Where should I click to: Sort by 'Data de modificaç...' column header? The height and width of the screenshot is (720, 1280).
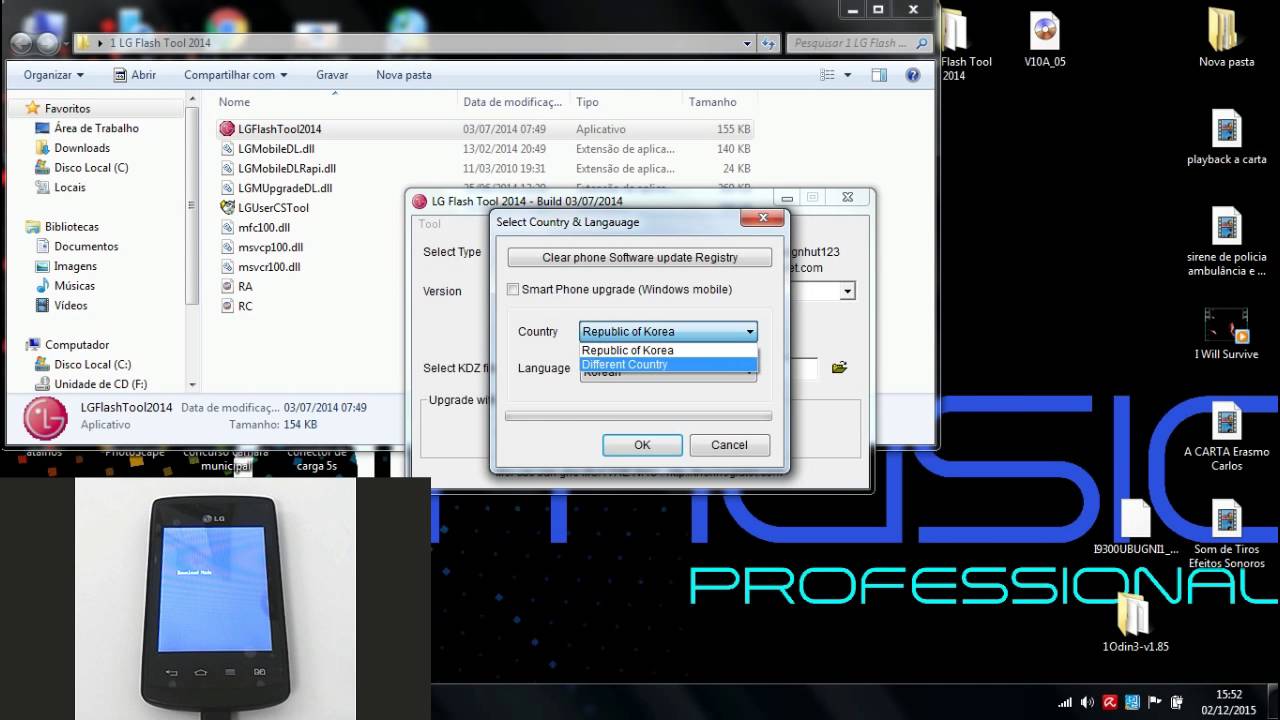pos(513,102)
